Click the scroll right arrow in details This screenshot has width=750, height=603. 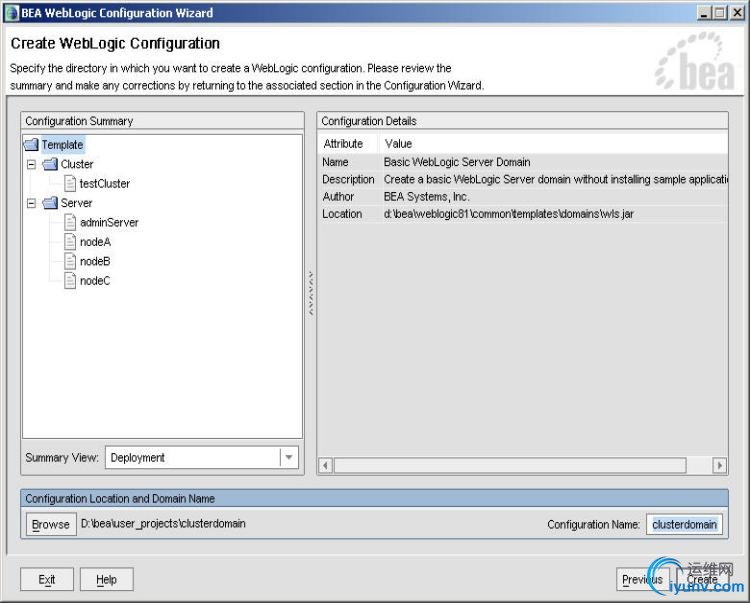[719, 465]
